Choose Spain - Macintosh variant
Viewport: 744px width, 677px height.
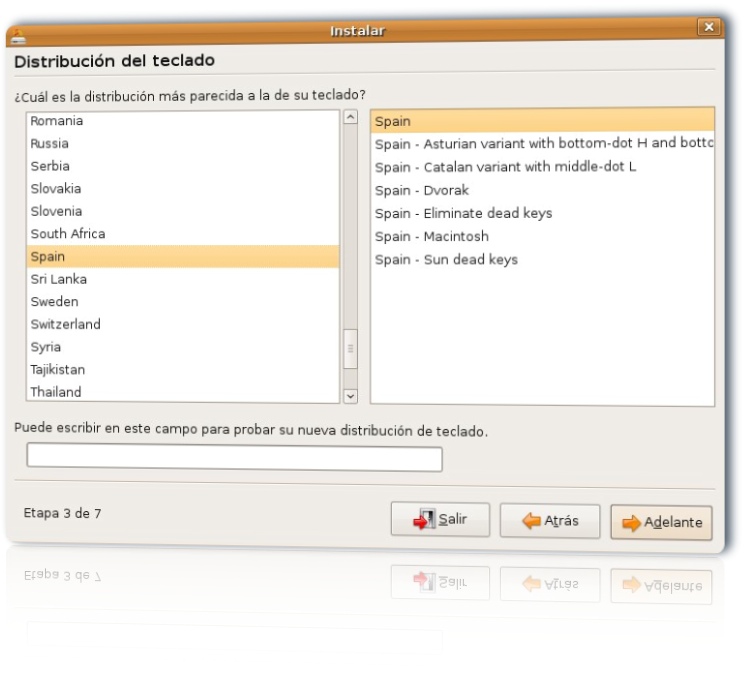pos(432,236)
